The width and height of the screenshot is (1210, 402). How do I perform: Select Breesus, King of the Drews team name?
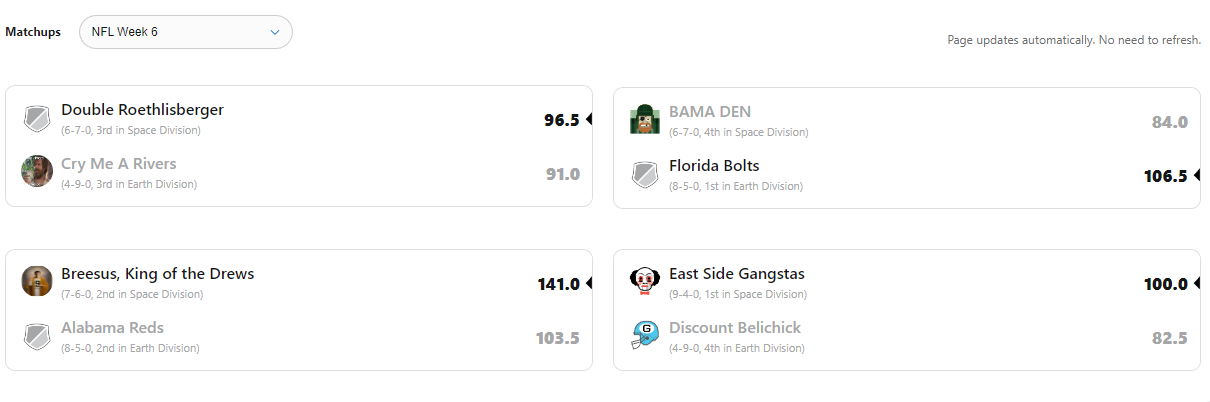click(x=157, y=274)
